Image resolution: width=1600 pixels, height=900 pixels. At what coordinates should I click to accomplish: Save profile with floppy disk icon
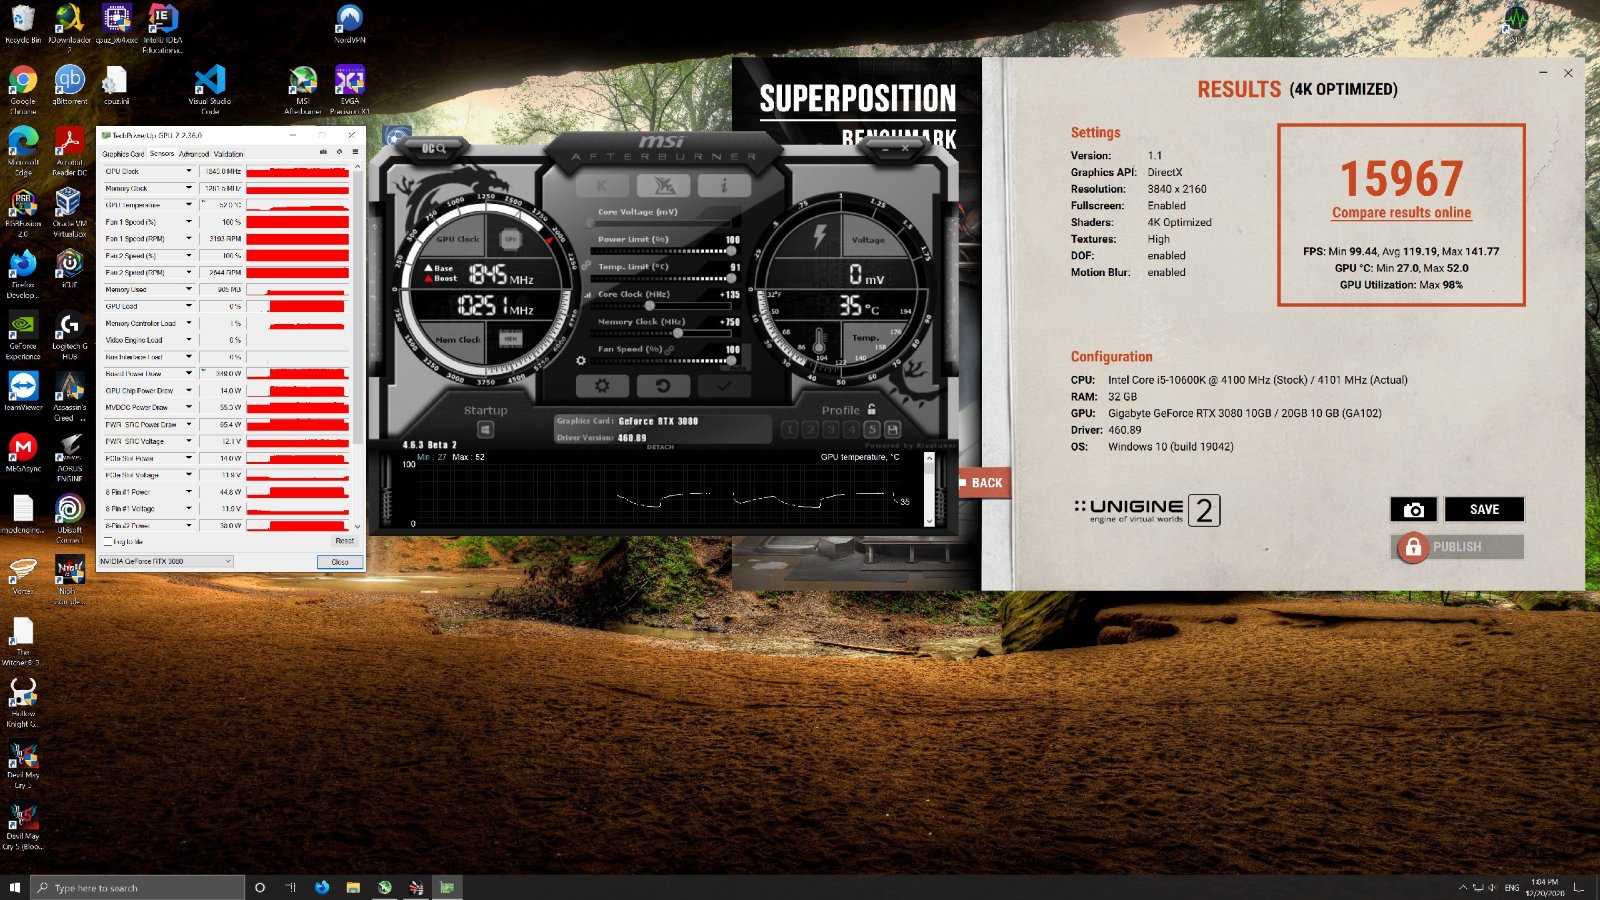pos(893,429)
